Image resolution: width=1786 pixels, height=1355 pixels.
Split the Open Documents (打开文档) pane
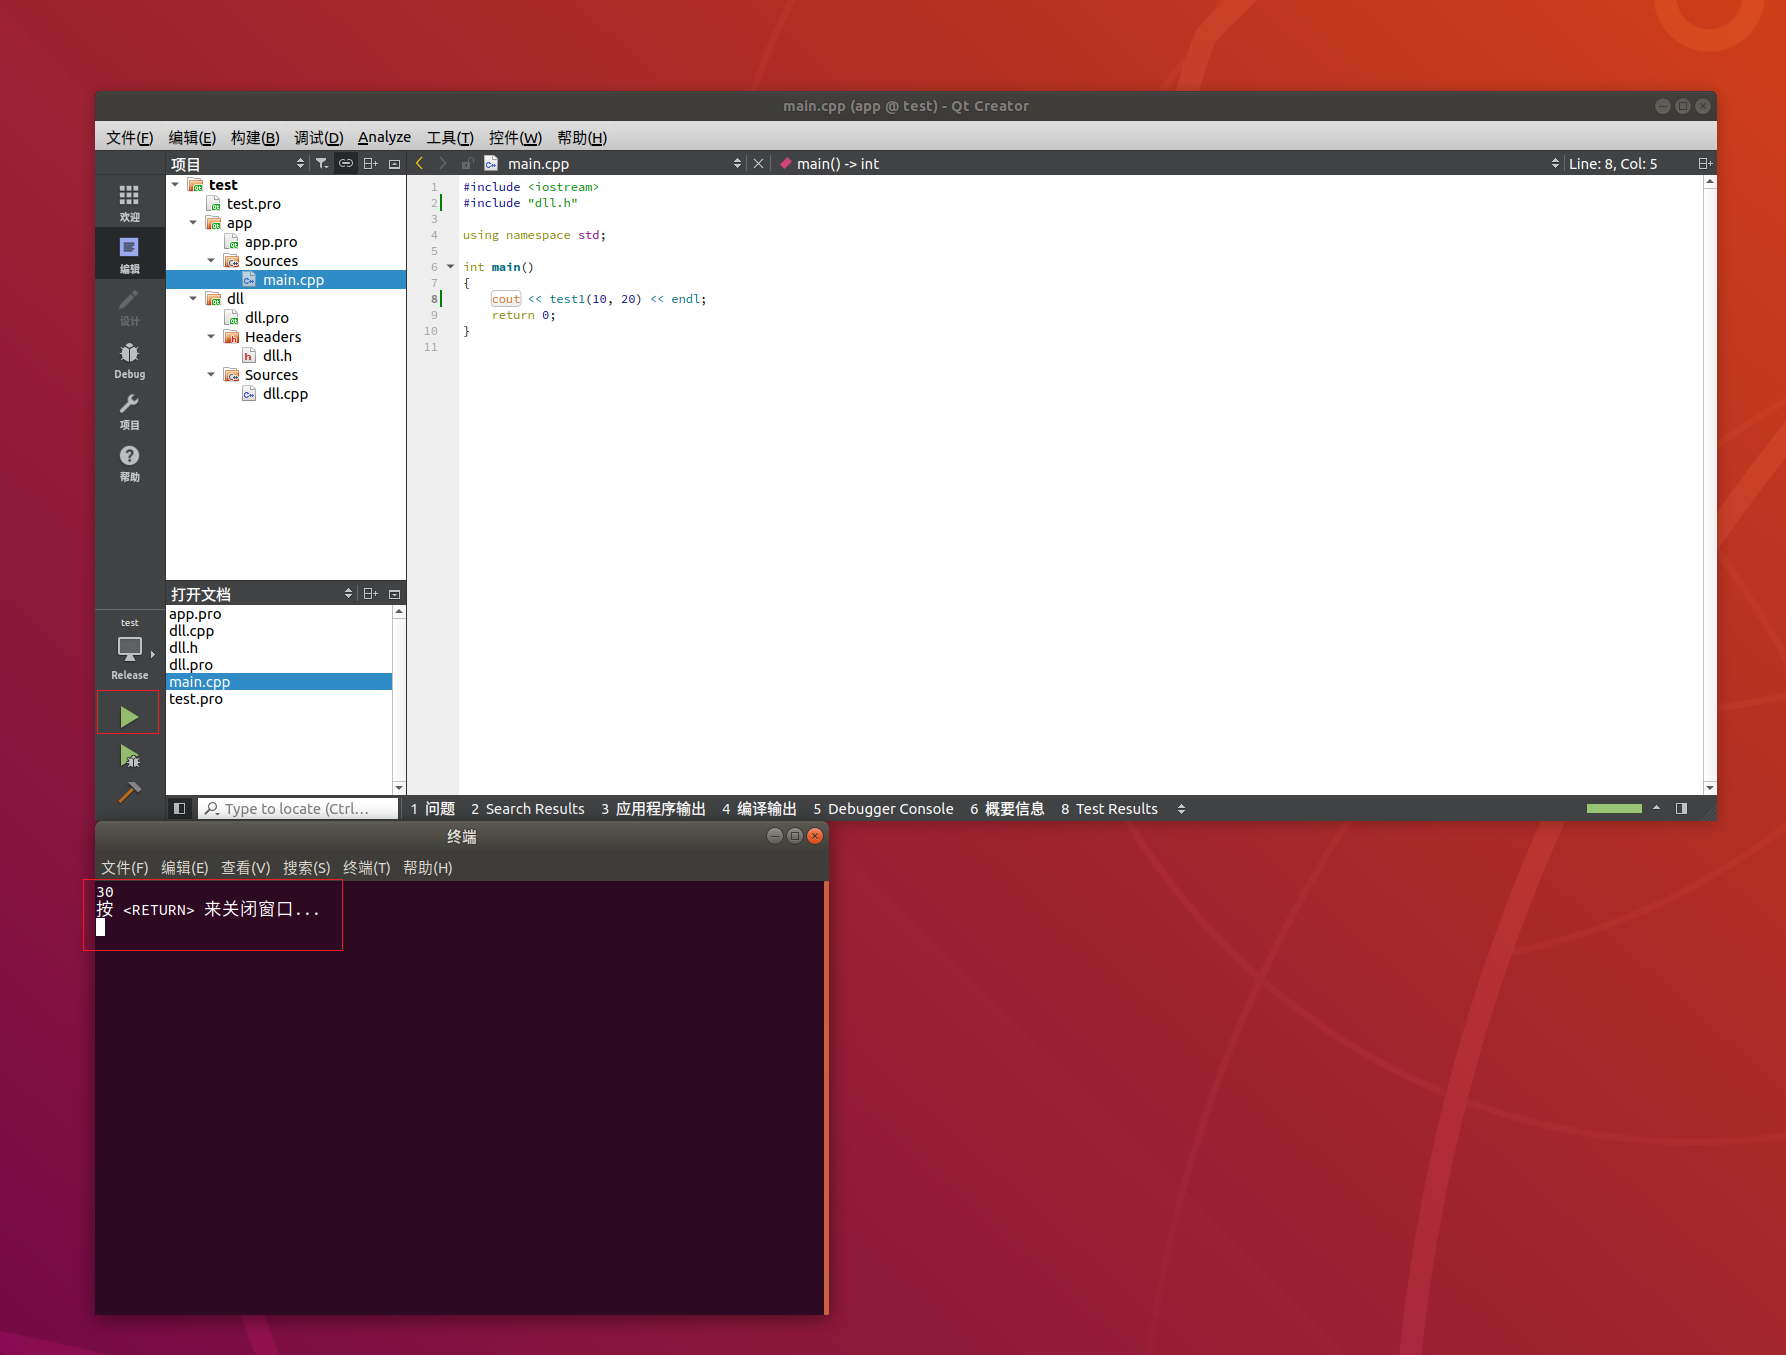pyautogui.click(x=370, y=593)
